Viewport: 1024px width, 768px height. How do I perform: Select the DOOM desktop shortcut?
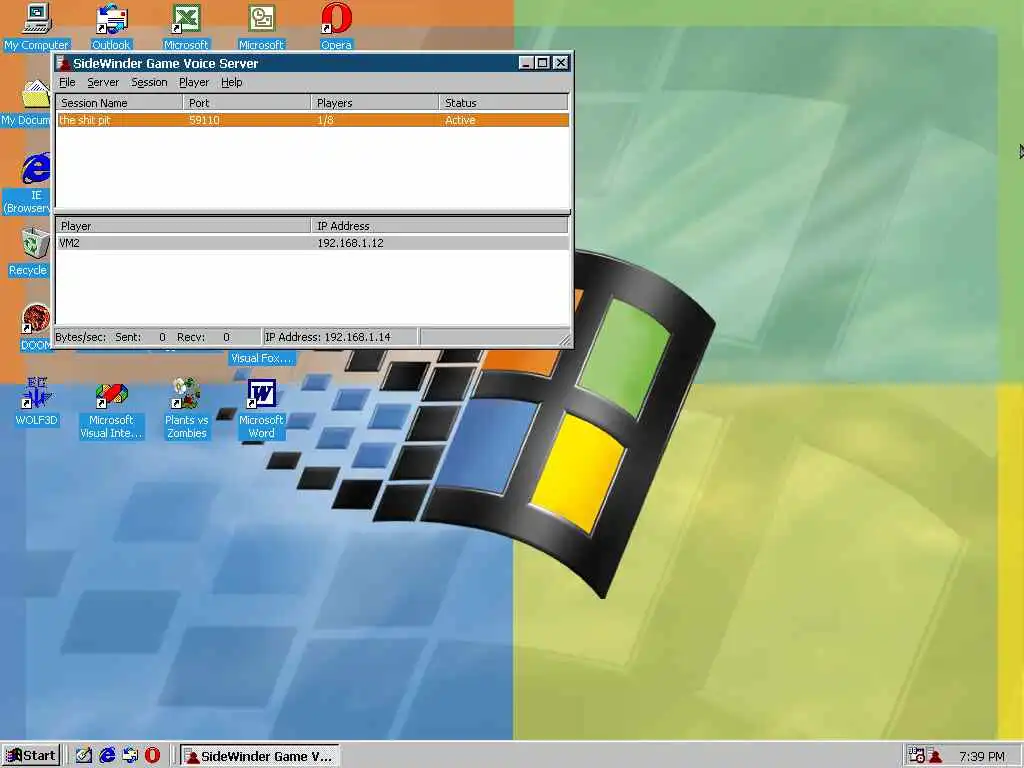point(36,328)
